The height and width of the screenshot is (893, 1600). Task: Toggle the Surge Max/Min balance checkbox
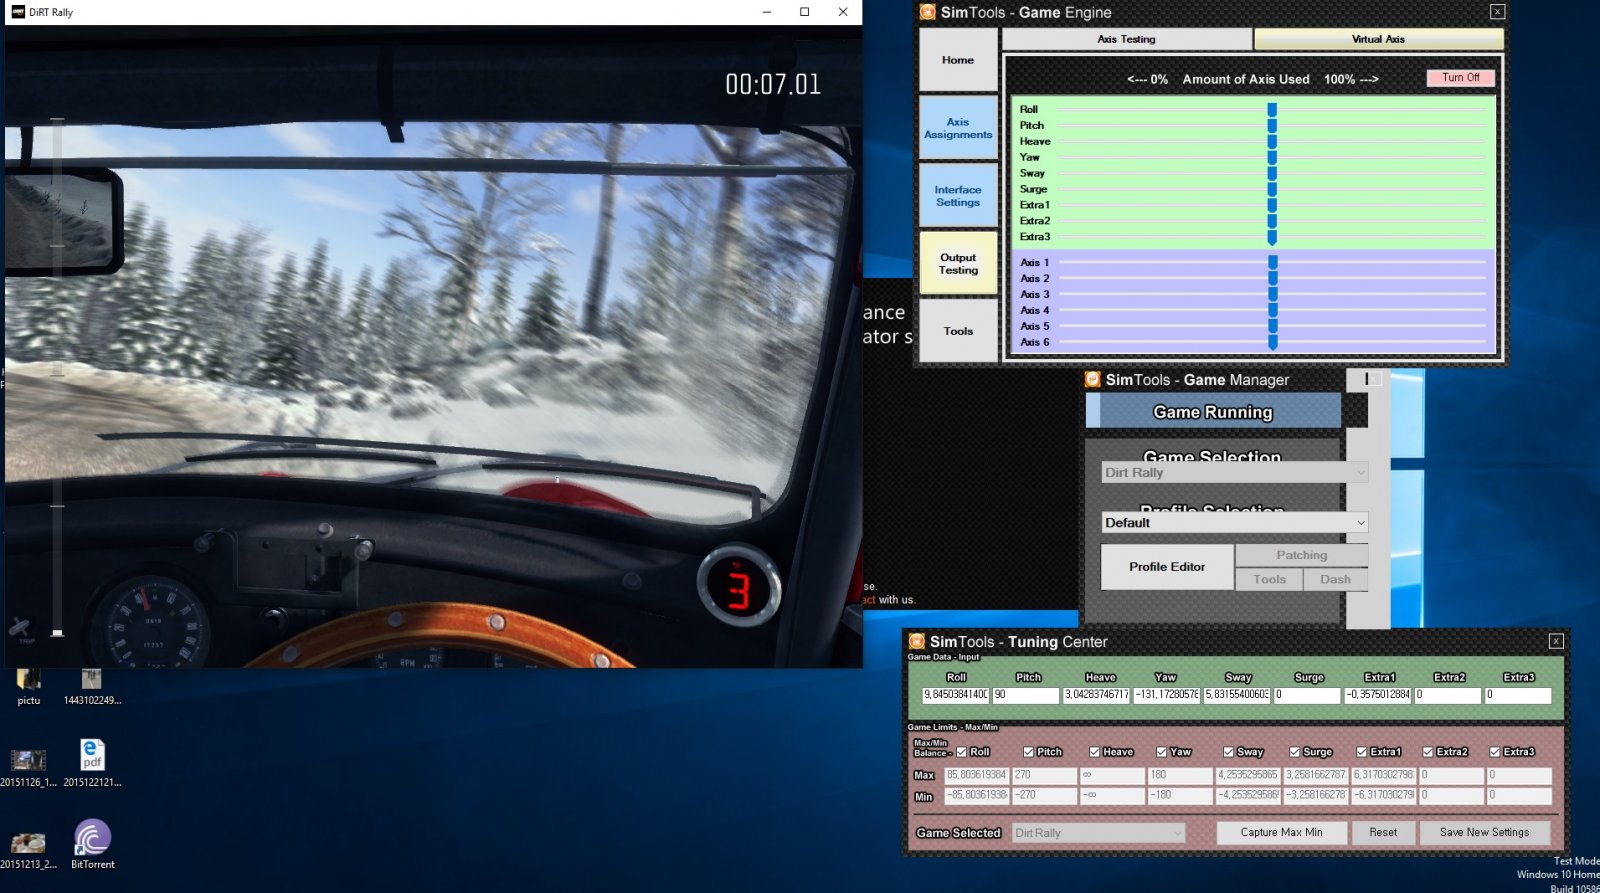click(x=1294, y=752)
